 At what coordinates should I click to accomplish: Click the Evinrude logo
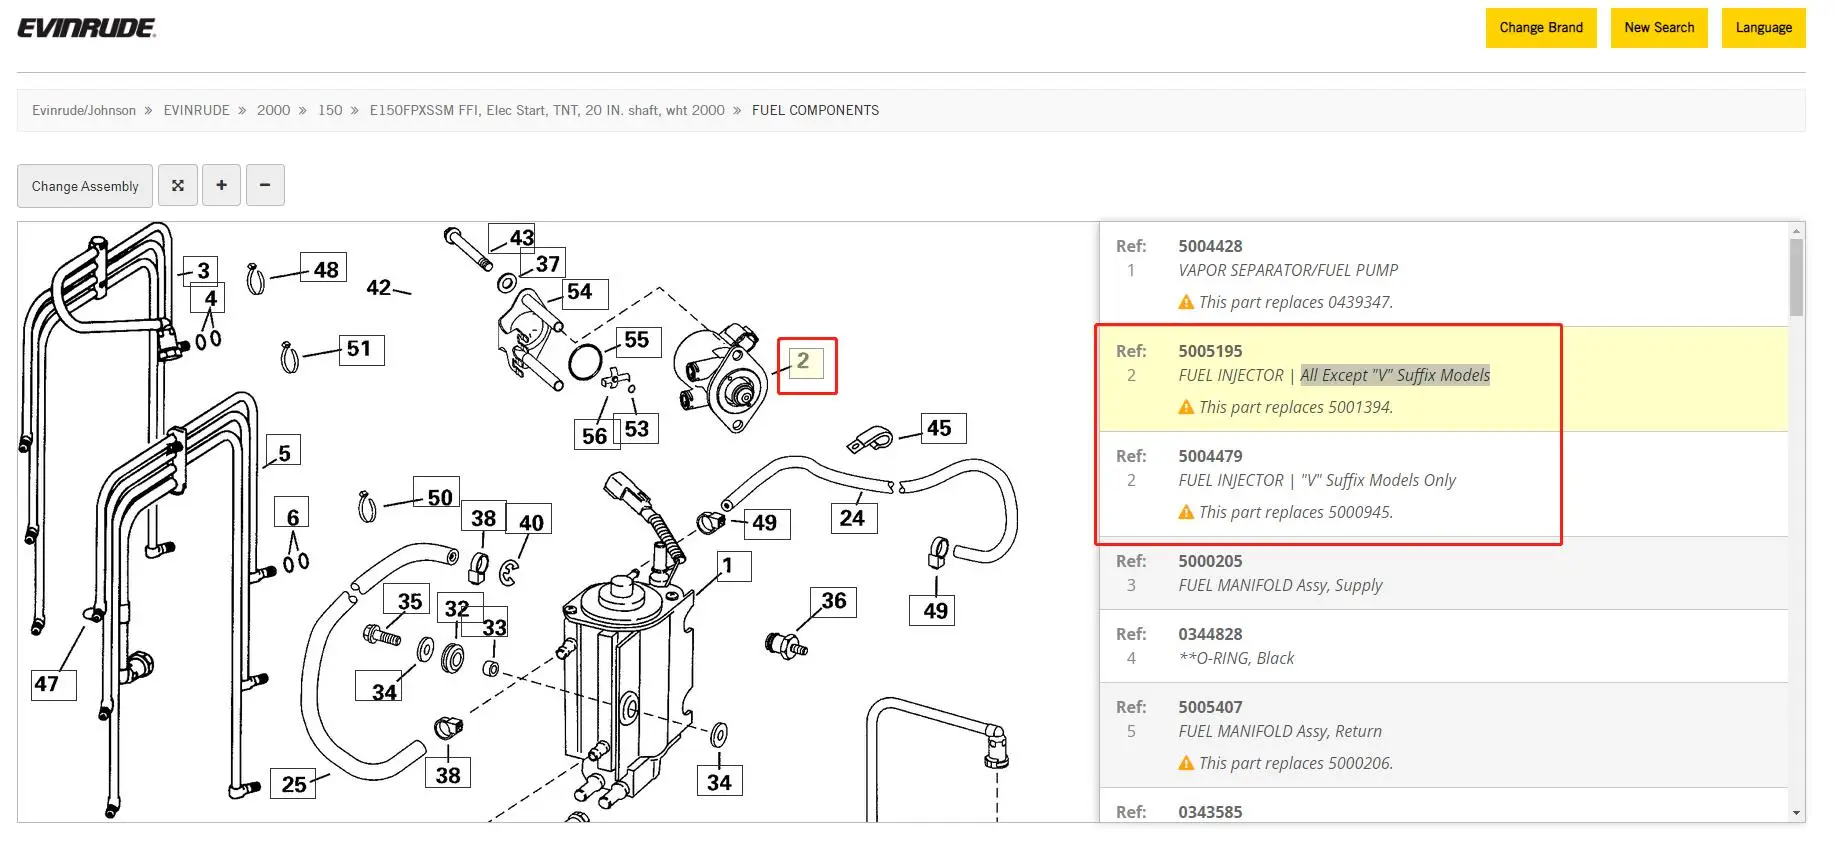tap(87, 28)
